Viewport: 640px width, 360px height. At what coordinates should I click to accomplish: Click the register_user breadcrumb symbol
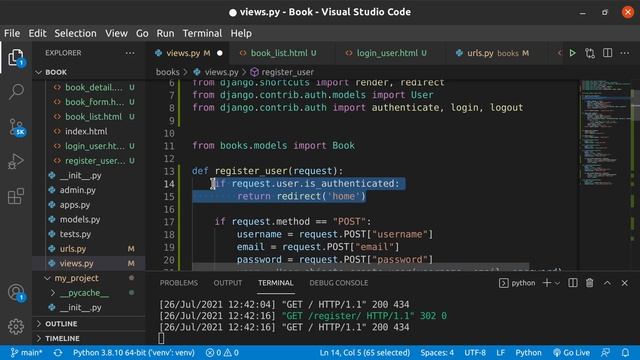point(282,72)
